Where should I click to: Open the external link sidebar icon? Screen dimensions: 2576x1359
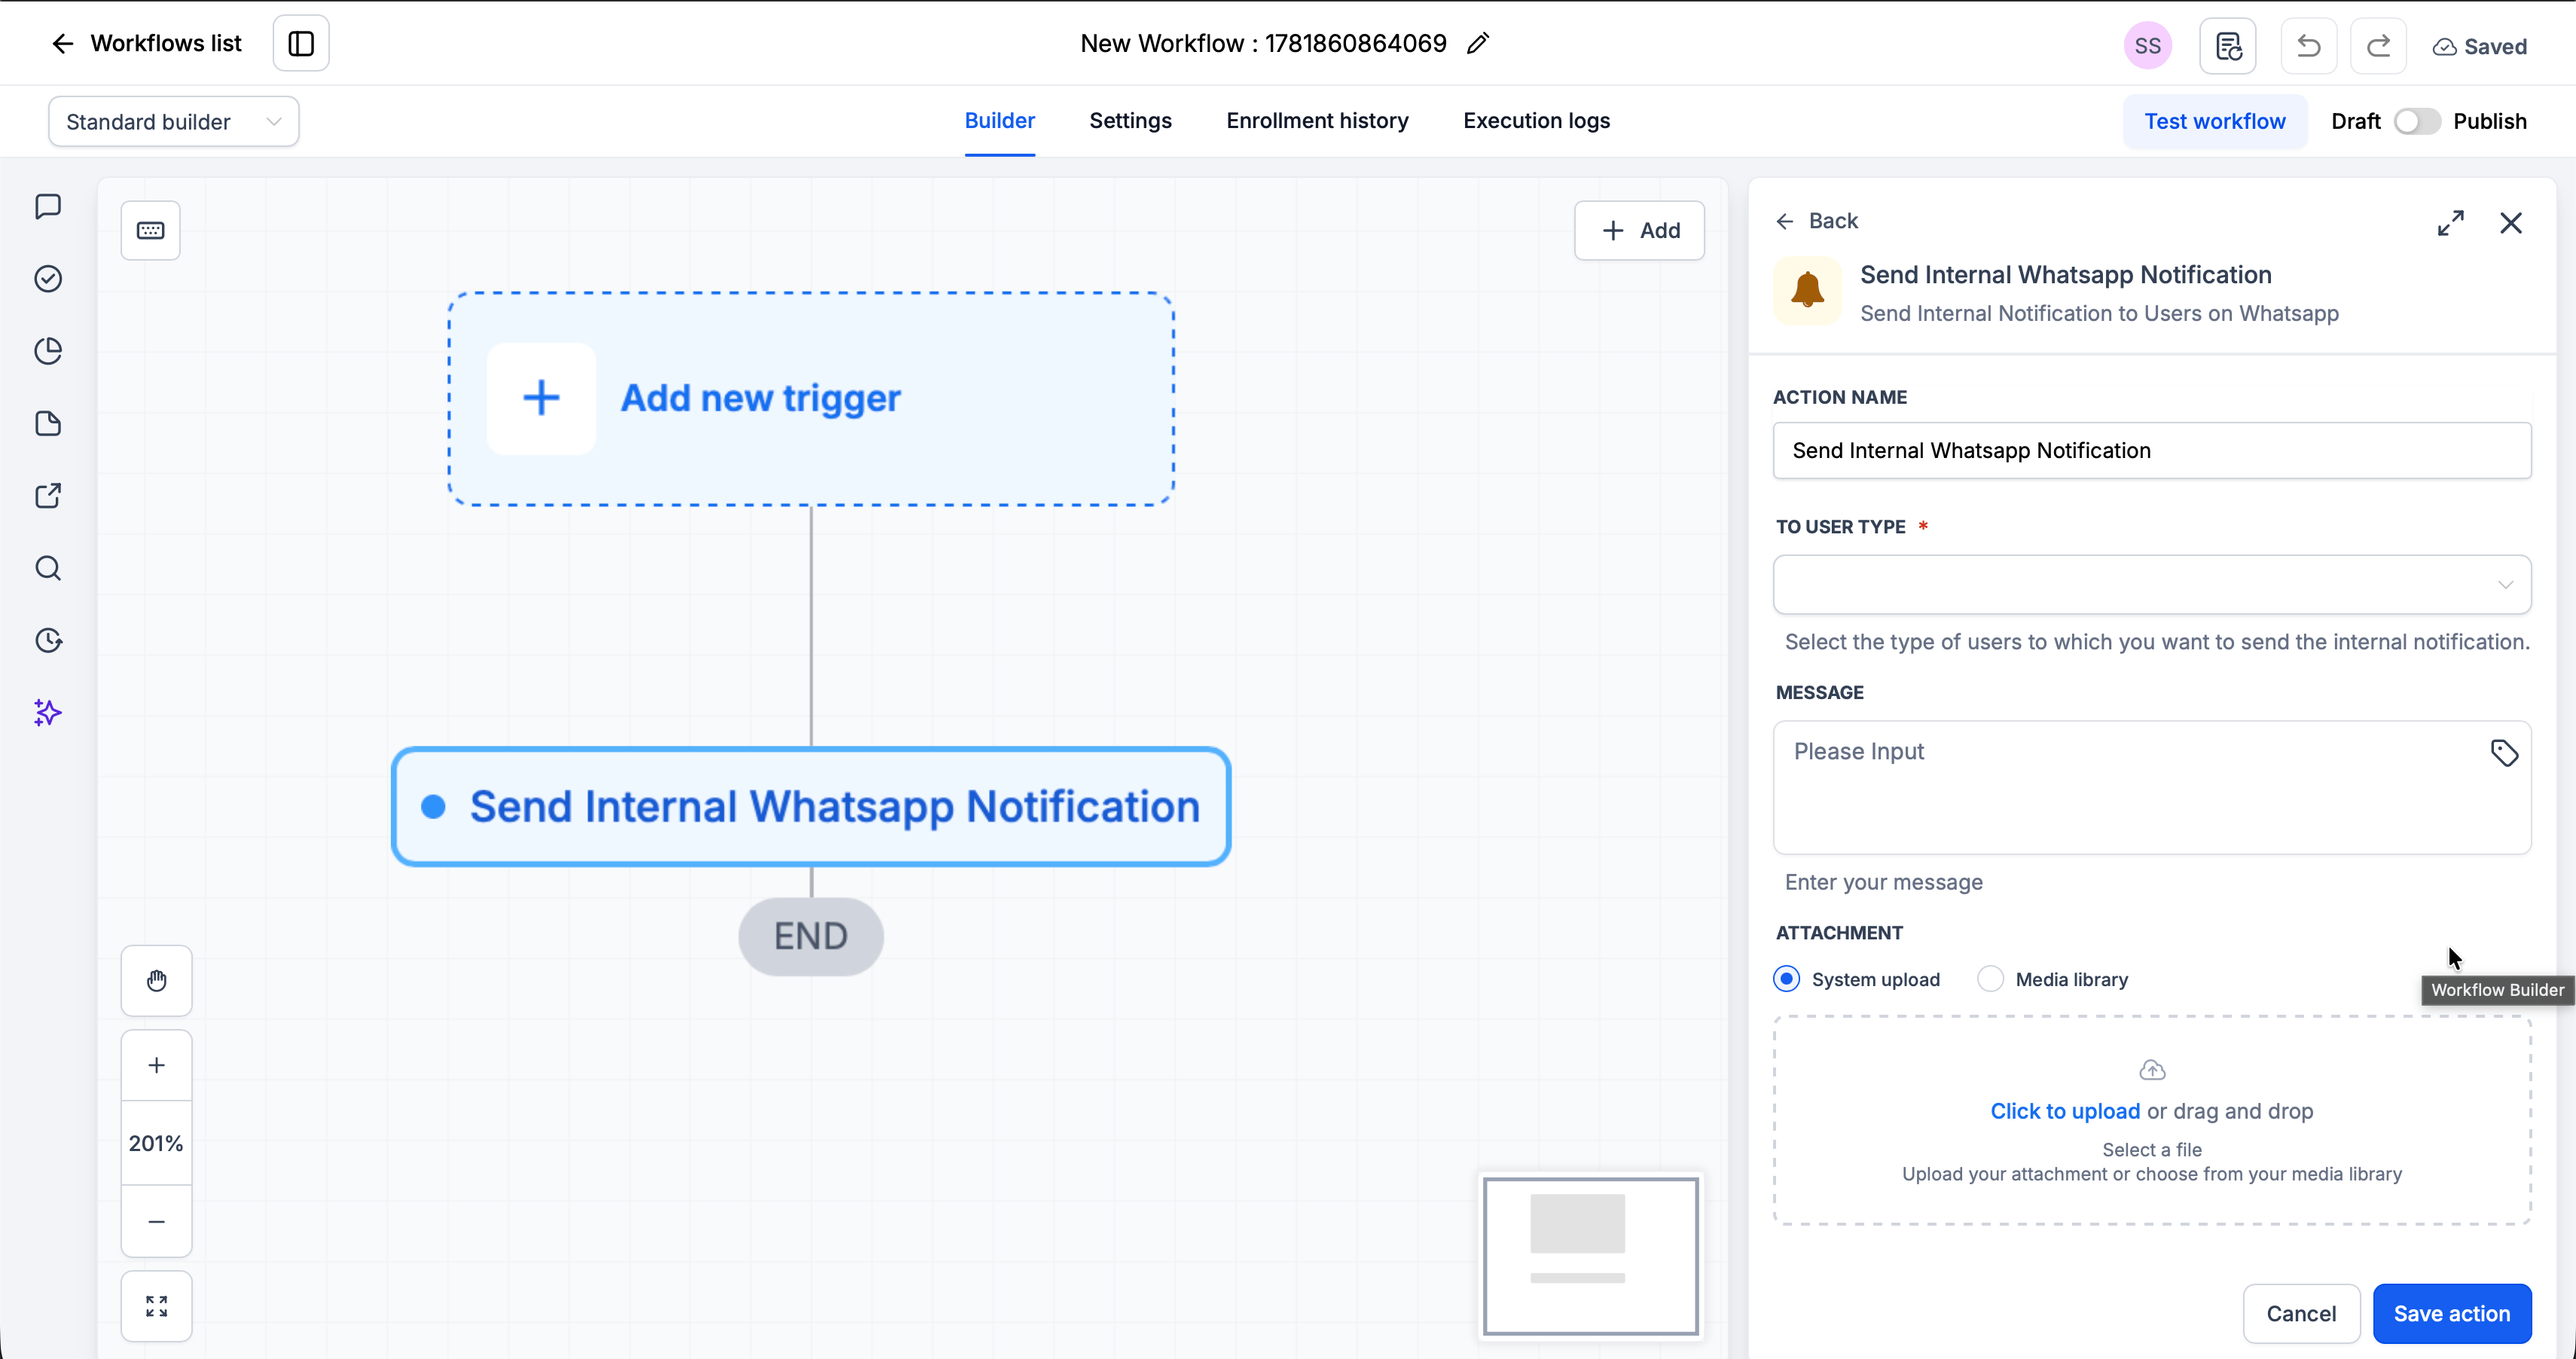pos(48,496)
